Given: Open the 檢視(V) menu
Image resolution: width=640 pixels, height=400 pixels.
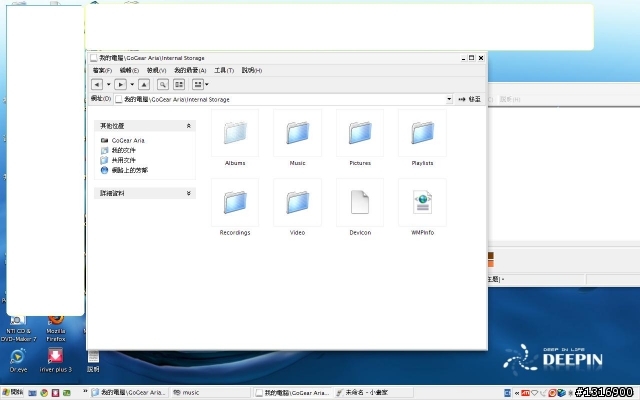Looking at the screenshot, I should pyautogui.click(x=156, y=70).
